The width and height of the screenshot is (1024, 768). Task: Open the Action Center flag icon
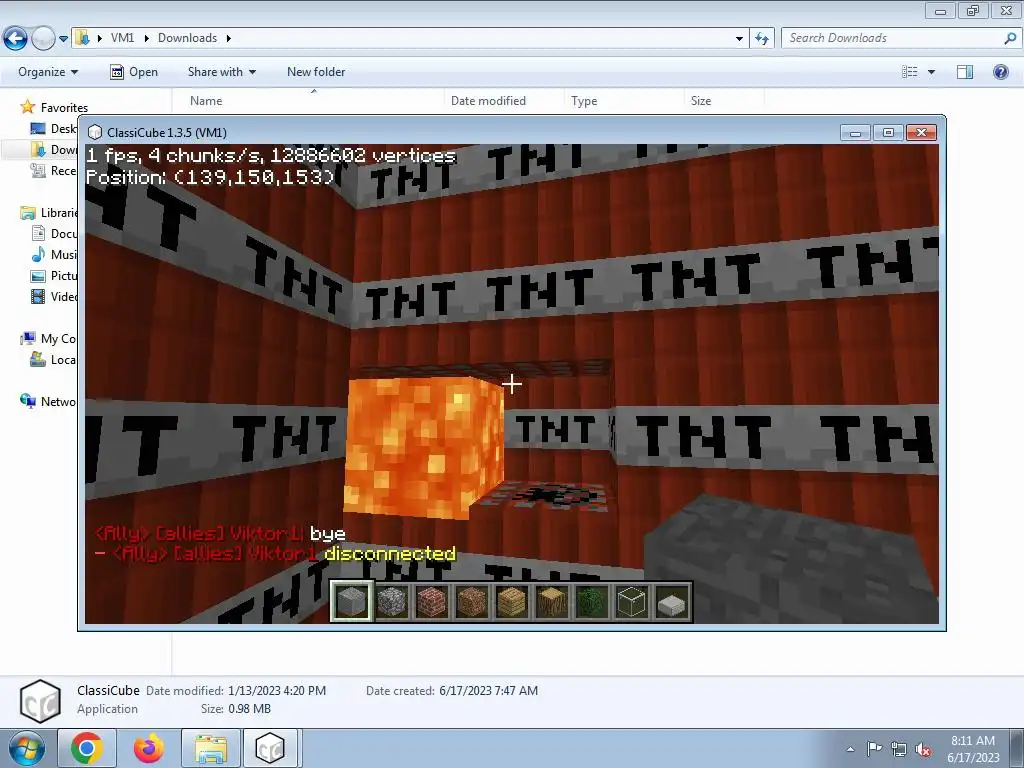[x=874, y=749]
